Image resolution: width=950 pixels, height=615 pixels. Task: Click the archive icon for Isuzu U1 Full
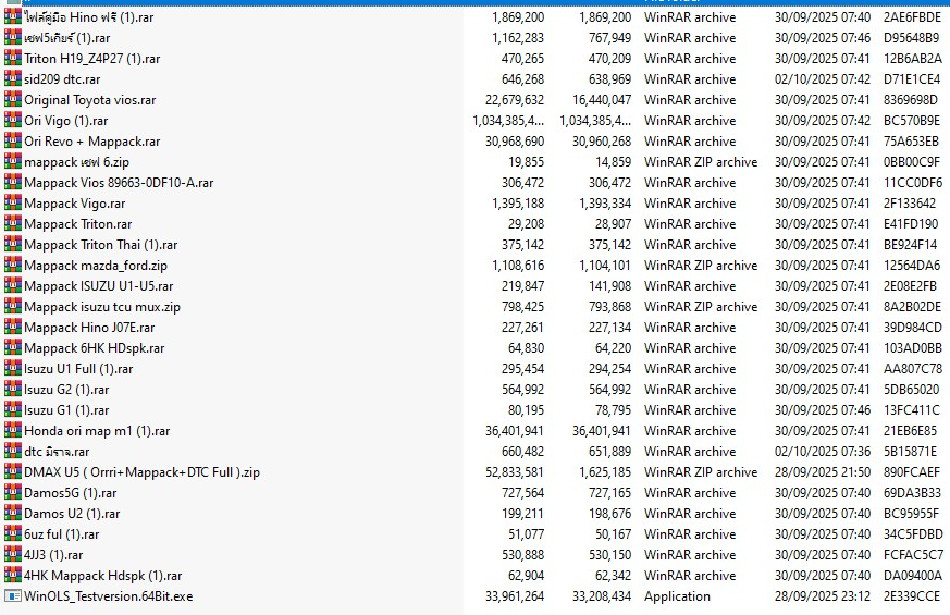tap(12, 369)
